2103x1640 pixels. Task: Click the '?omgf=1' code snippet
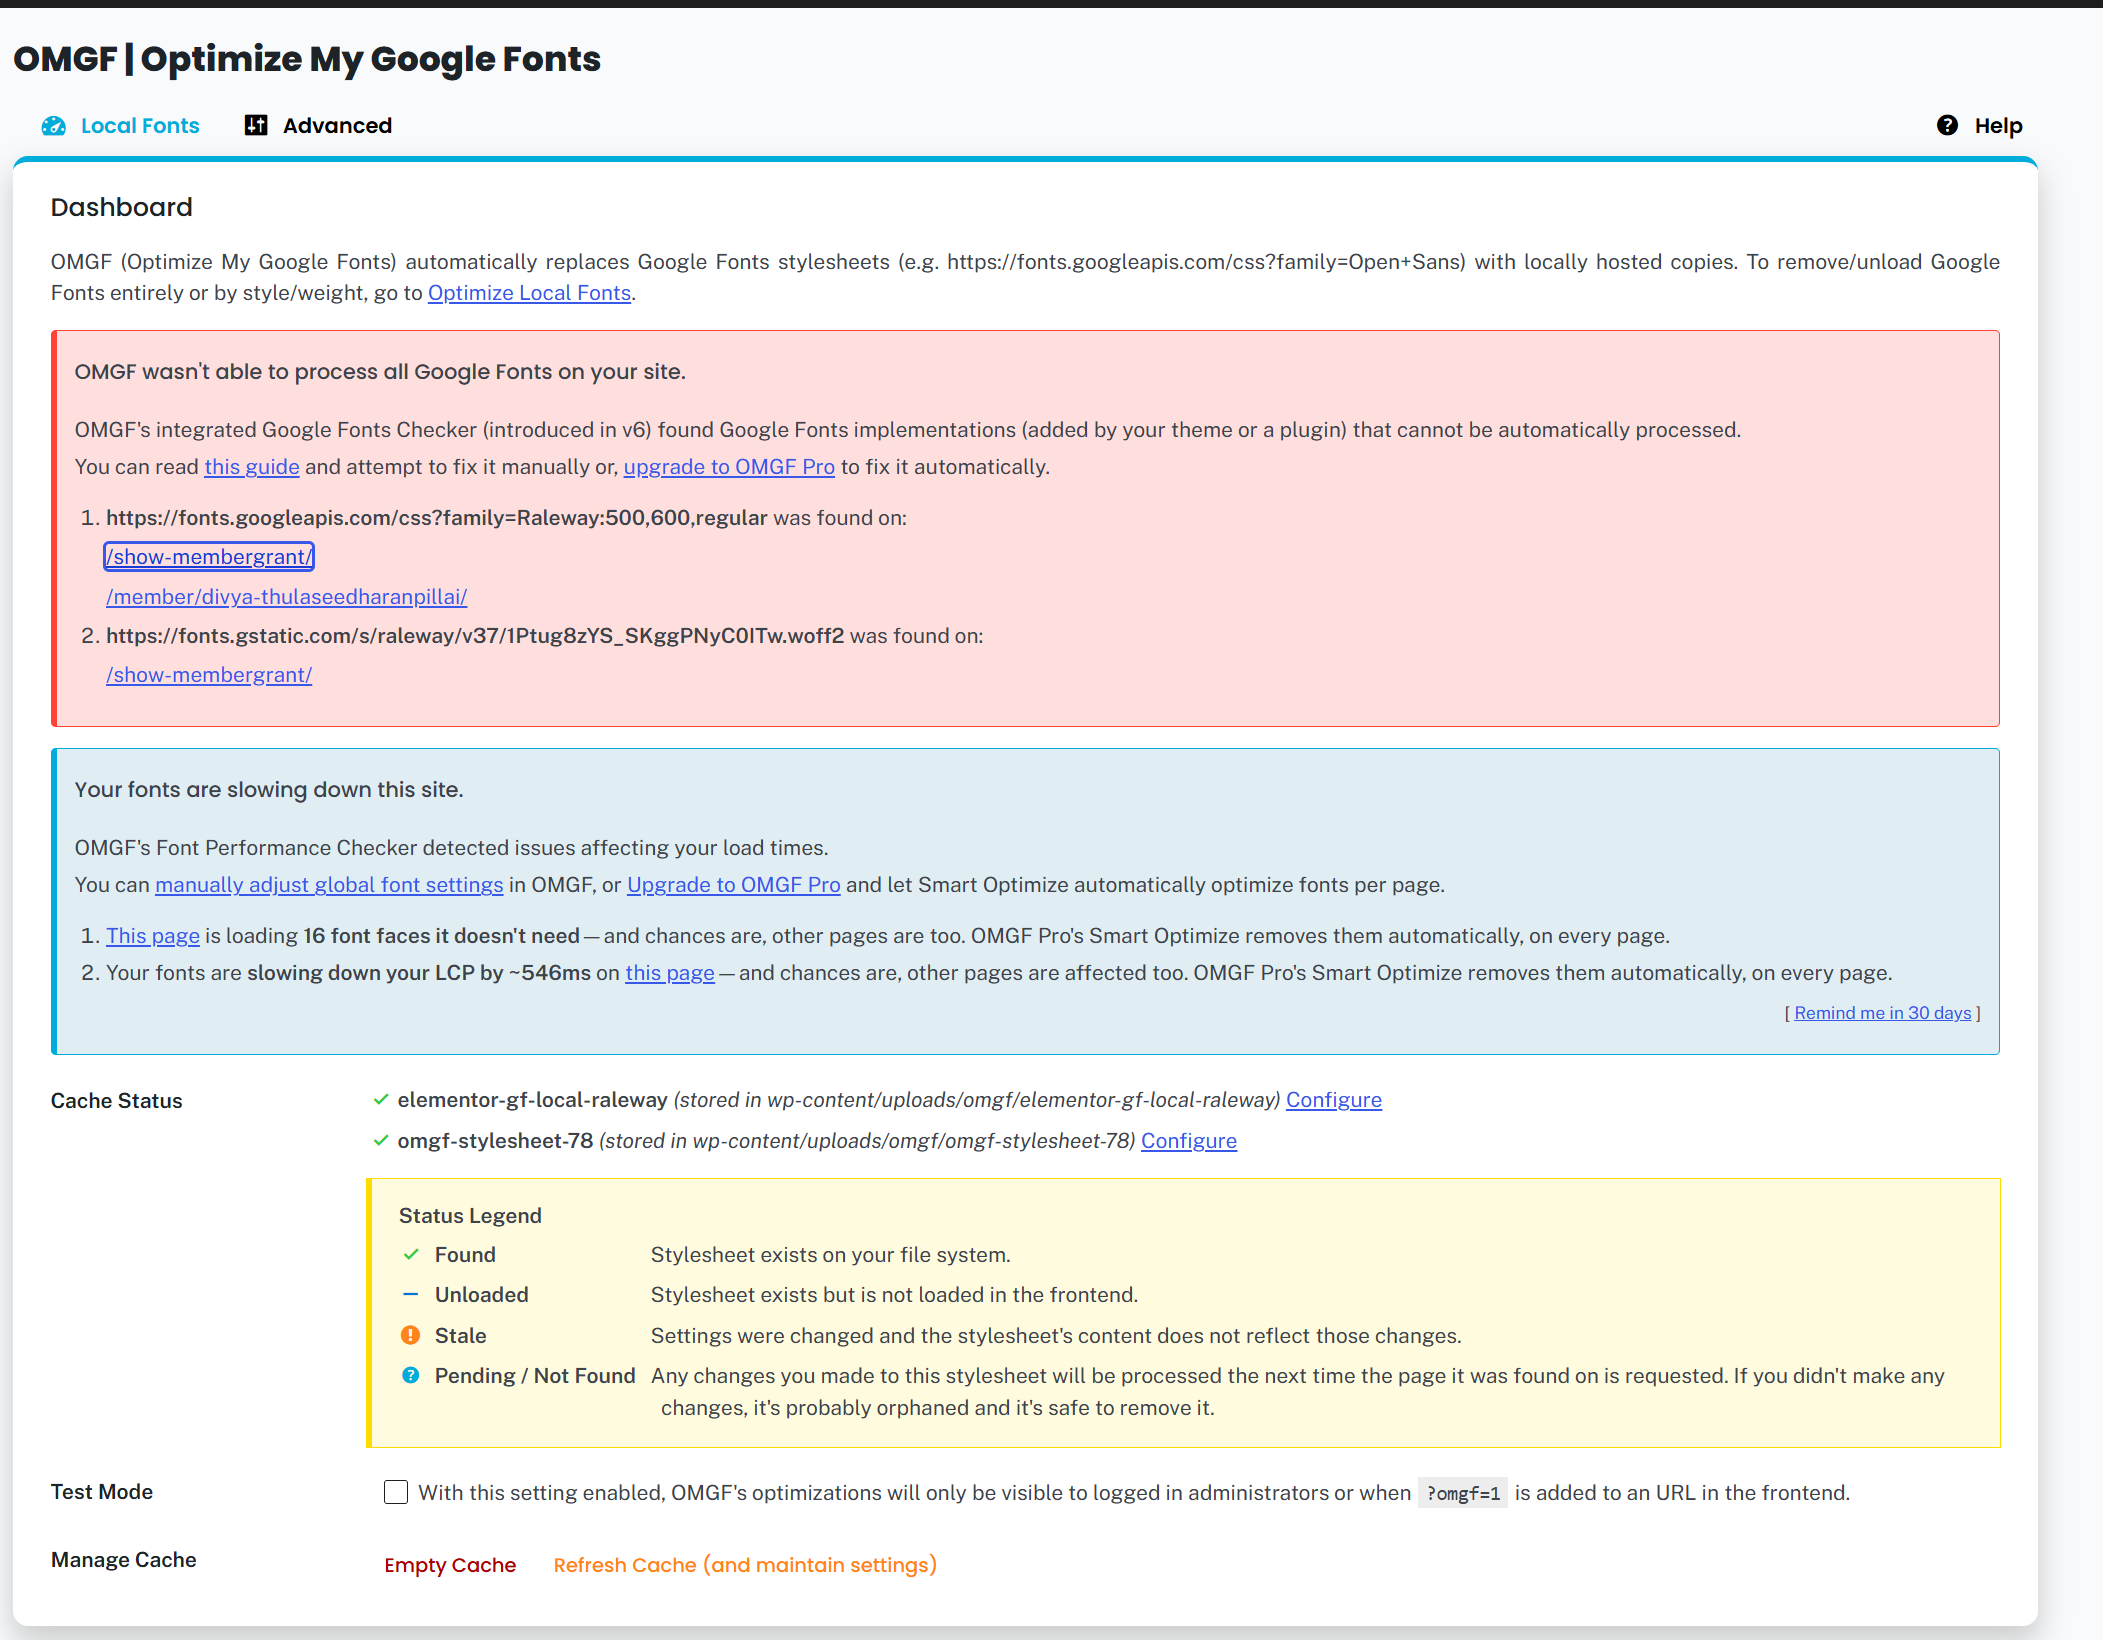point(1463,1493)
